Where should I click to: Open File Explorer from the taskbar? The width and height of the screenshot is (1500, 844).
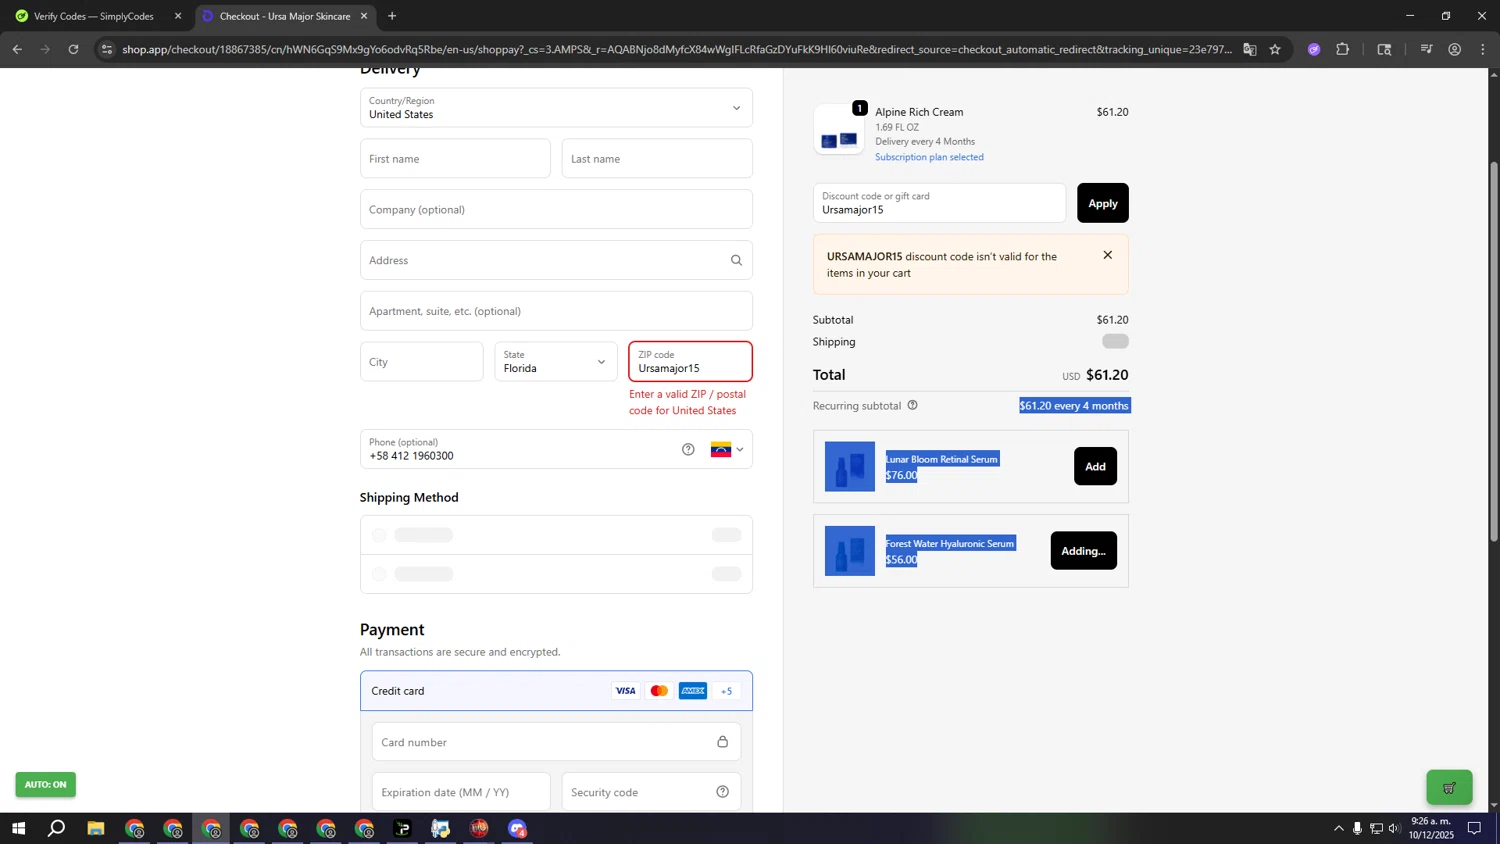coord(96,828)
